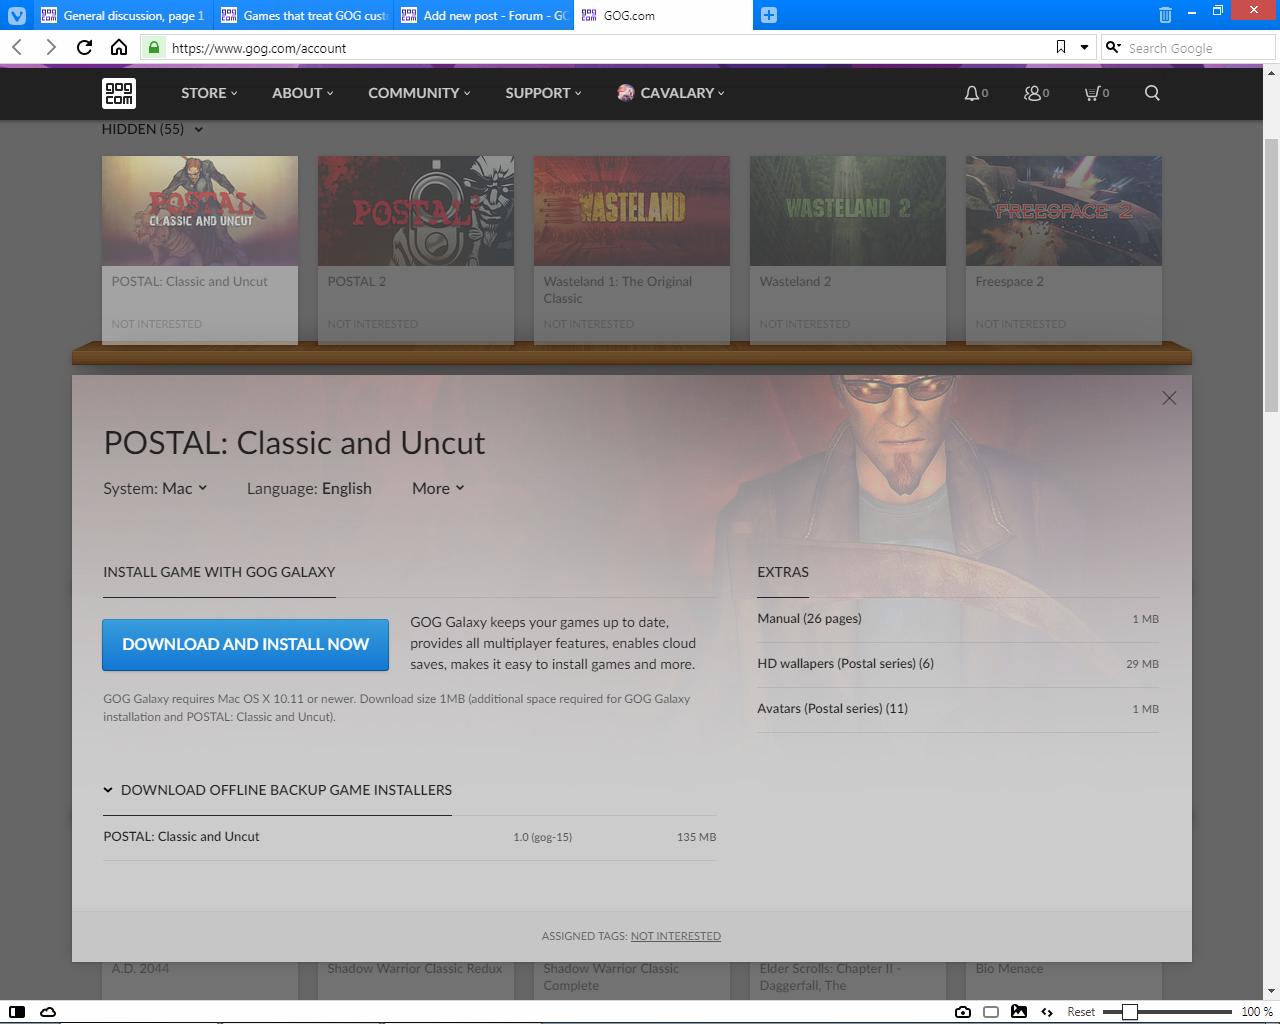The height and width of the screenshot is (1024, 1280).
Task: Click the page actions code icon
Action: pyautogui.click(x=1047, y=1012)
